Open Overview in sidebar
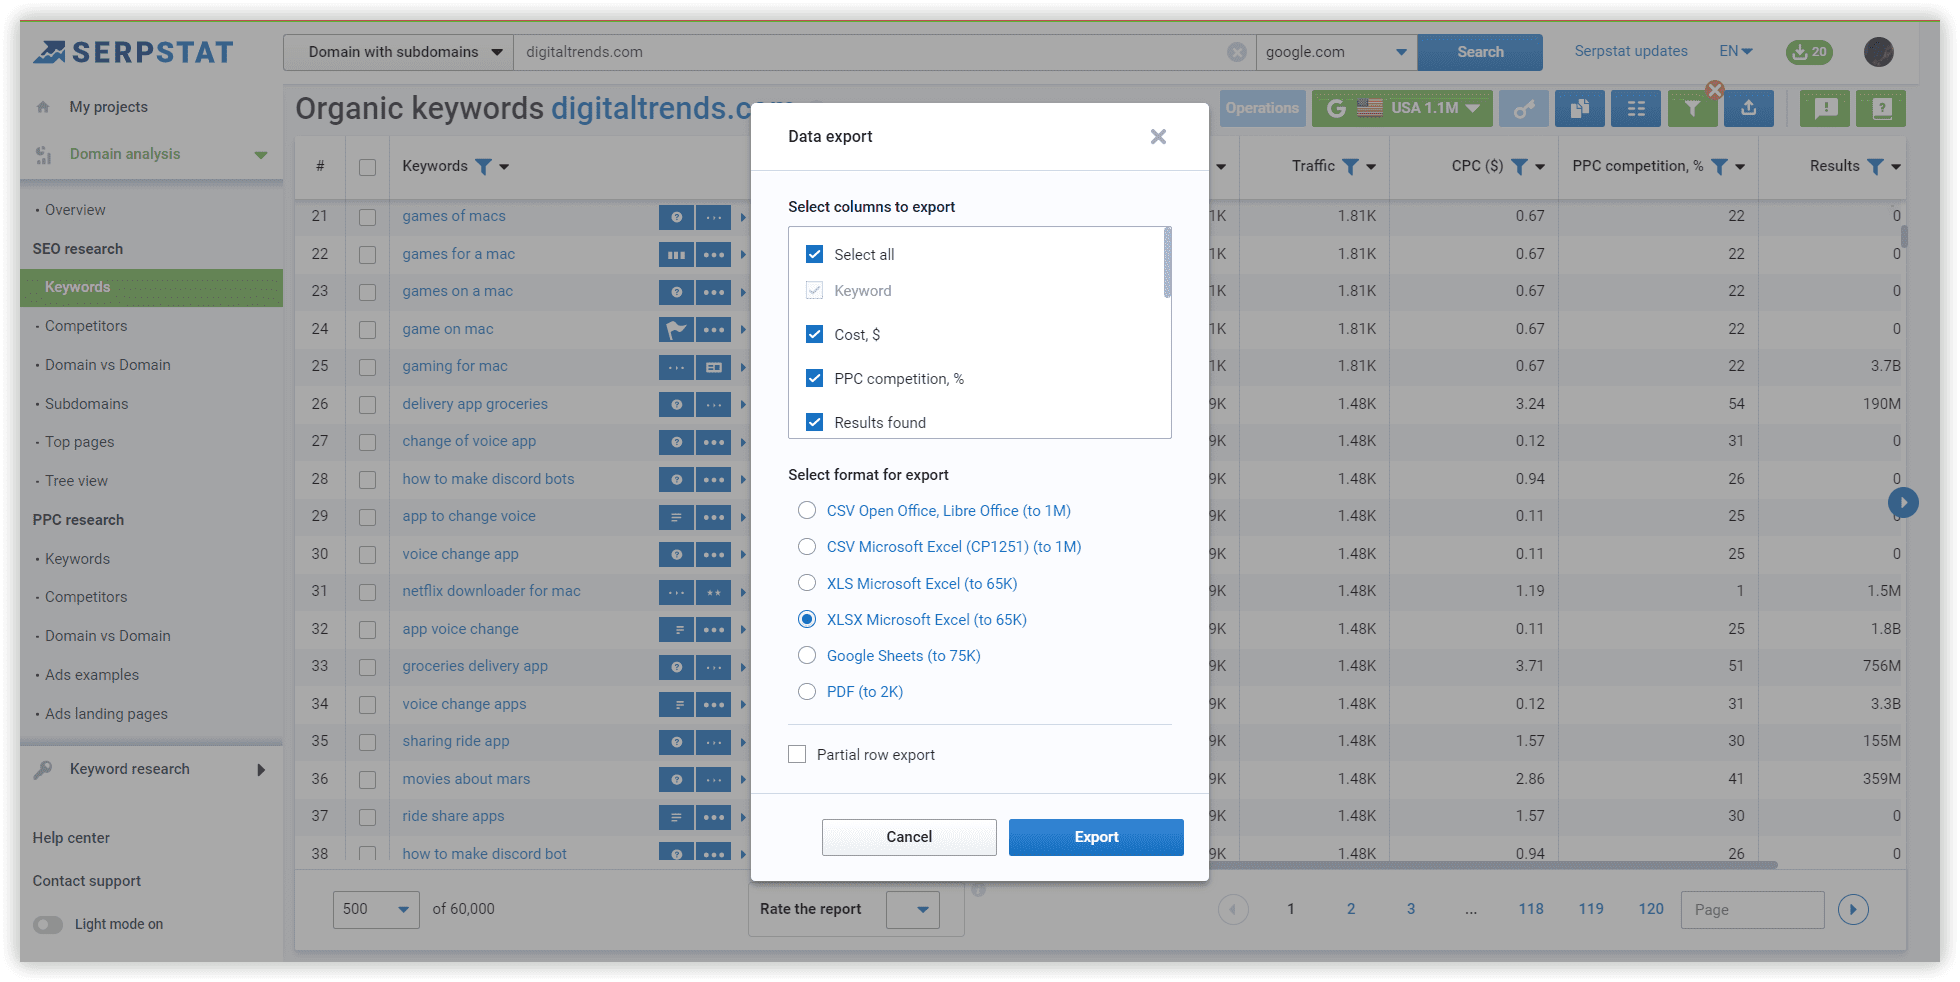This screenshot has height=982, width=1960. pos(75,210)
